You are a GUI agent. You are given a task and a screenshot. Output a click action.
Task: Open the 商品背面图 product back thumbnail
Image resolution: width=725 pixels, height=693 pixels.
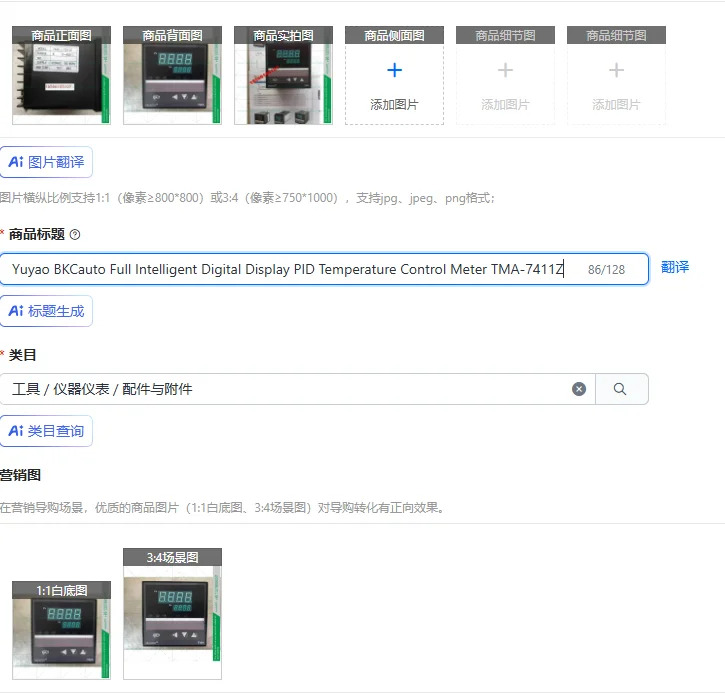click(x=172, y=75)
